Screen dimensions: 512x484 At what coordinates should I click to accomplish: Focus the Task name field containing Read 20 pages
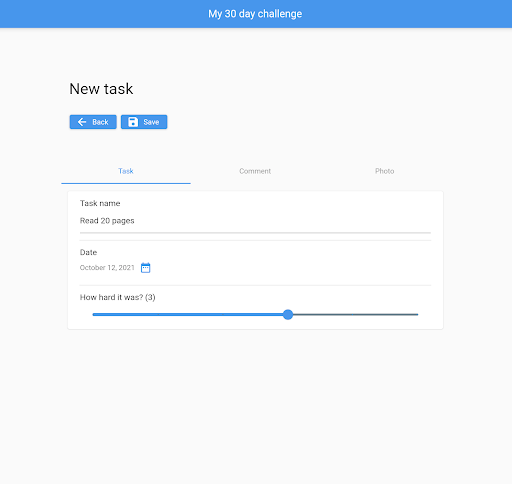(255, 221)
